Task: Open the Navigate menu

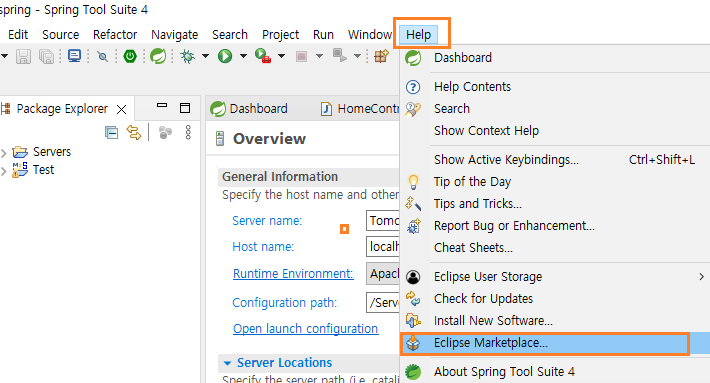Action: 174,34
